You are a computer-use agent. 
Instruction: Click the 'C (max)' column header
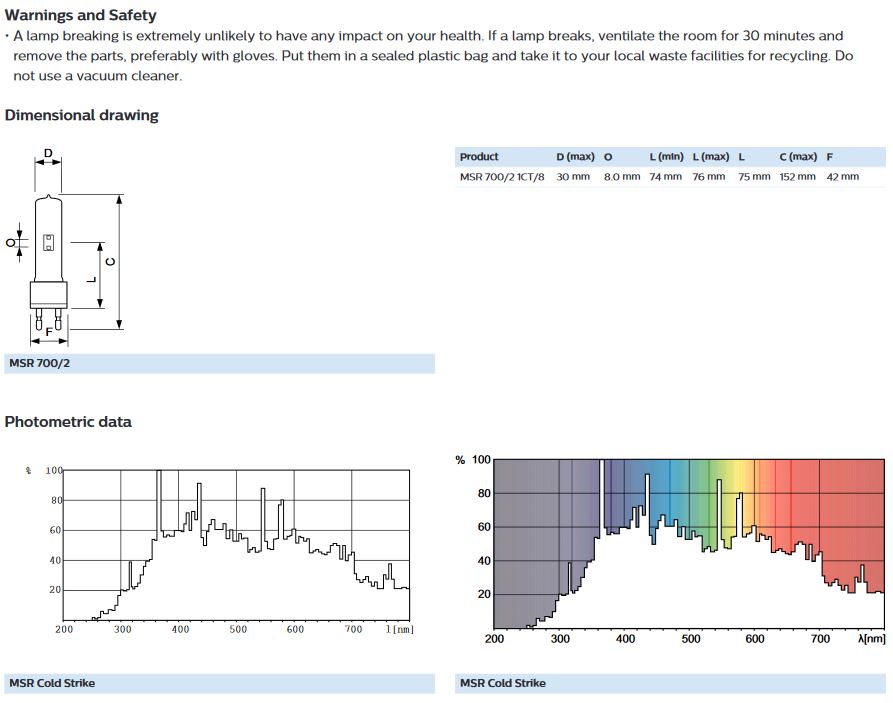[x=798, y=157]
